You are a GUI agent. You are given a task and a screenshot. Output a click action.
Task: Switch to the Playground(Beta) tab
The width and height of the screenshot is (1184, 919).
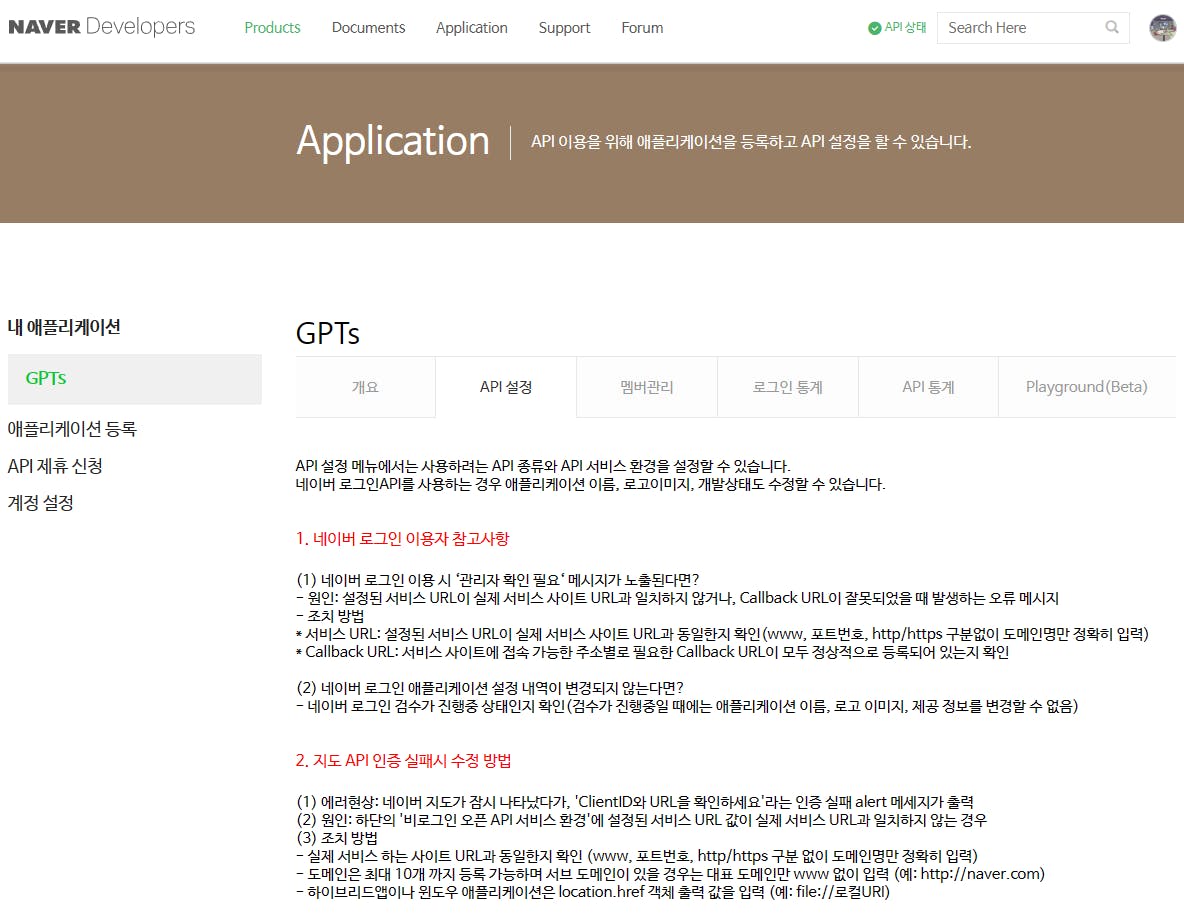coord(1087,387)
